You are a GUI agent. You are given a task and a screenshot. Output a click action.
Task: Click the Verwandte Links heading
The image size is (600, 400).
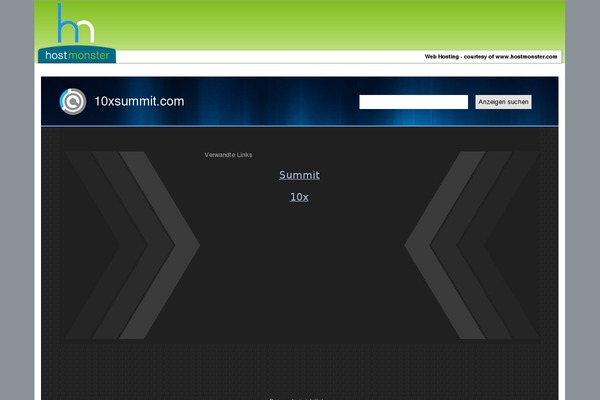tap(228, 155)
